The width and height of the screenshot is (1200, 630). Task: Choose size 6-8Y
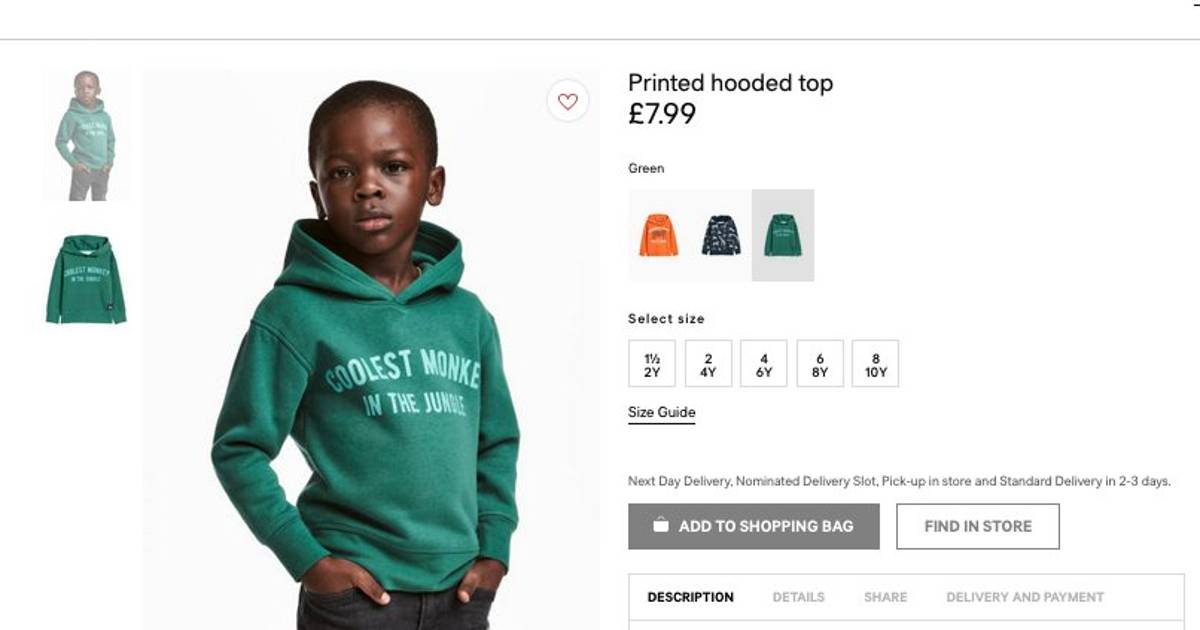820,364
